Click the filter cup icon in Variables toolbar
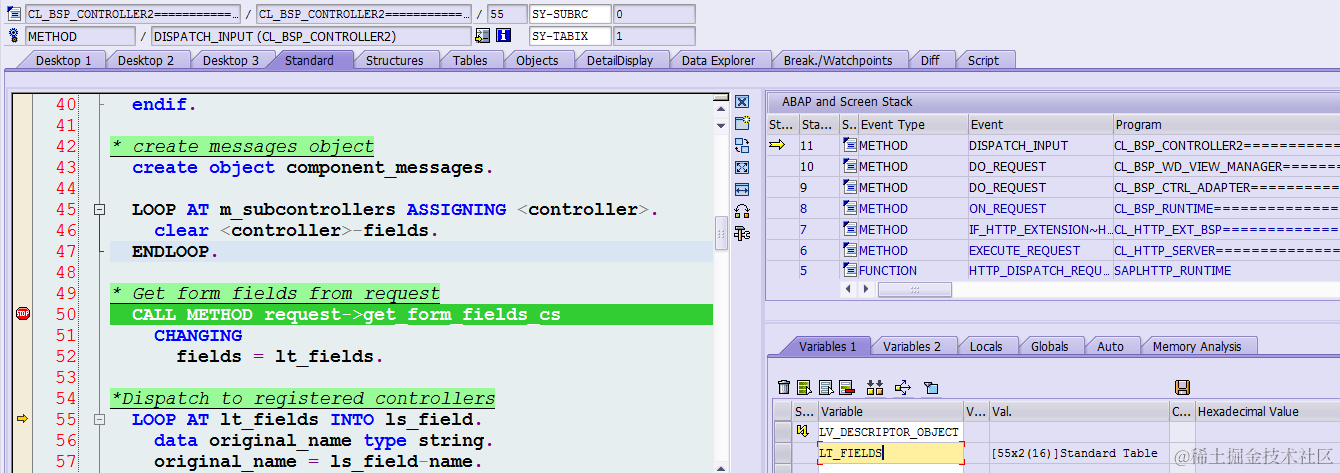Image resolution: width=1340 pixels, height=473 pixels. (x=931, y=387)
